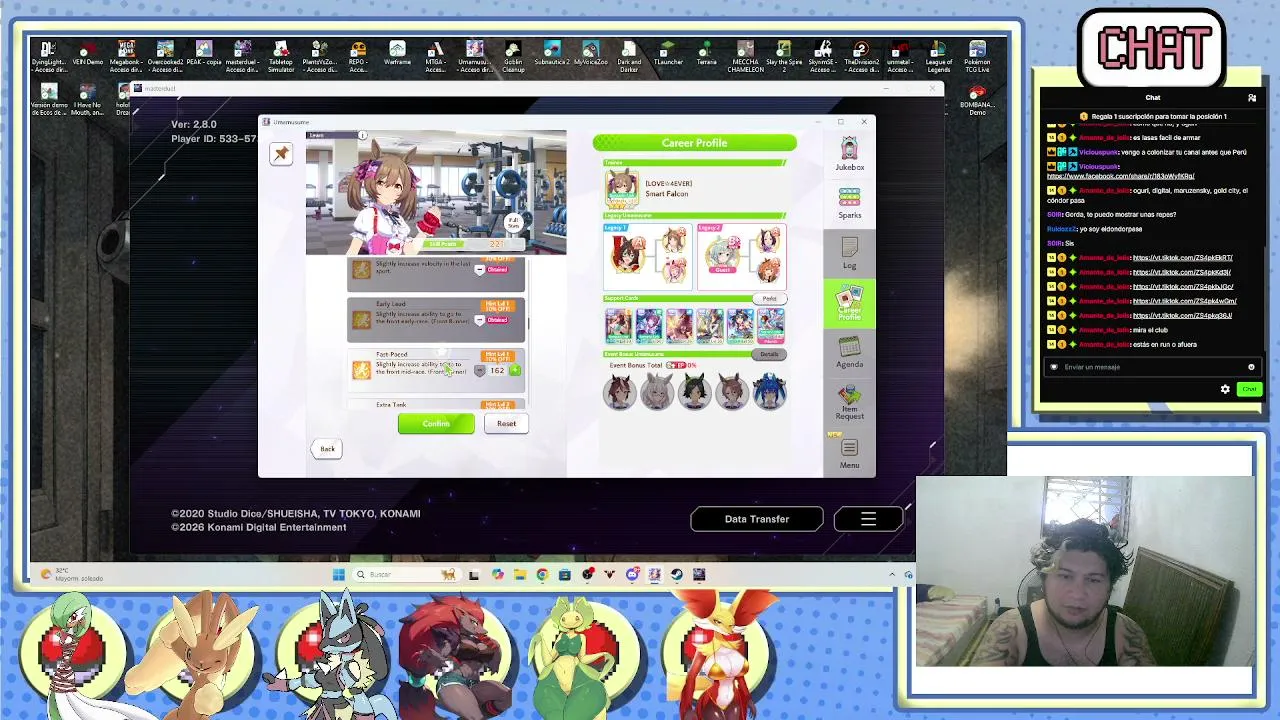Select the Career Profile side tab
1280x720 pixels.
click(x=849, y=303)
